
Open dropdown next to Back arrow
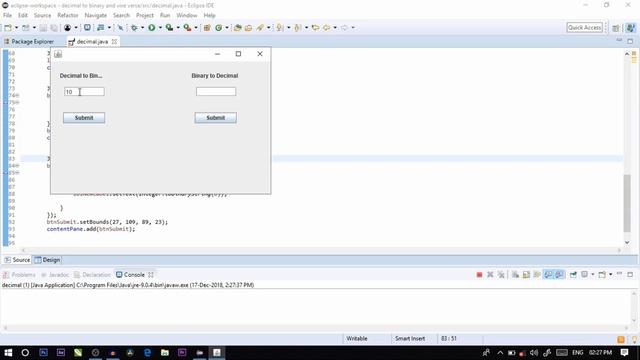tap(335, 28)
